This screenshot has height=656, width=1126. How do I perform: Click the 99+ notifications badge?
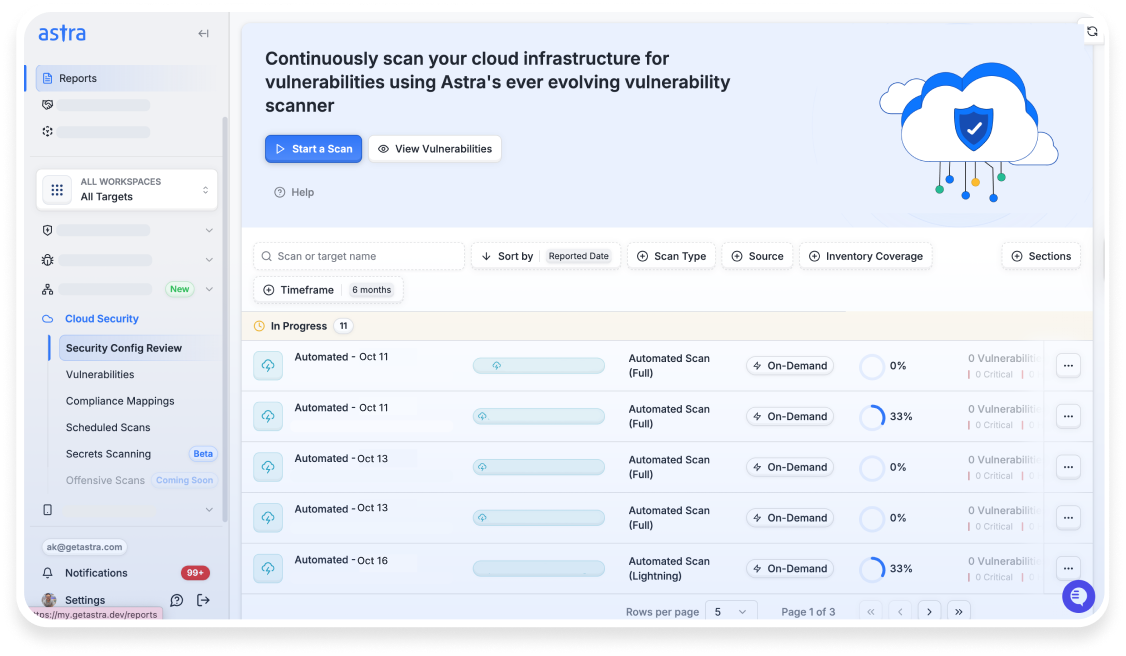(195, 573)
